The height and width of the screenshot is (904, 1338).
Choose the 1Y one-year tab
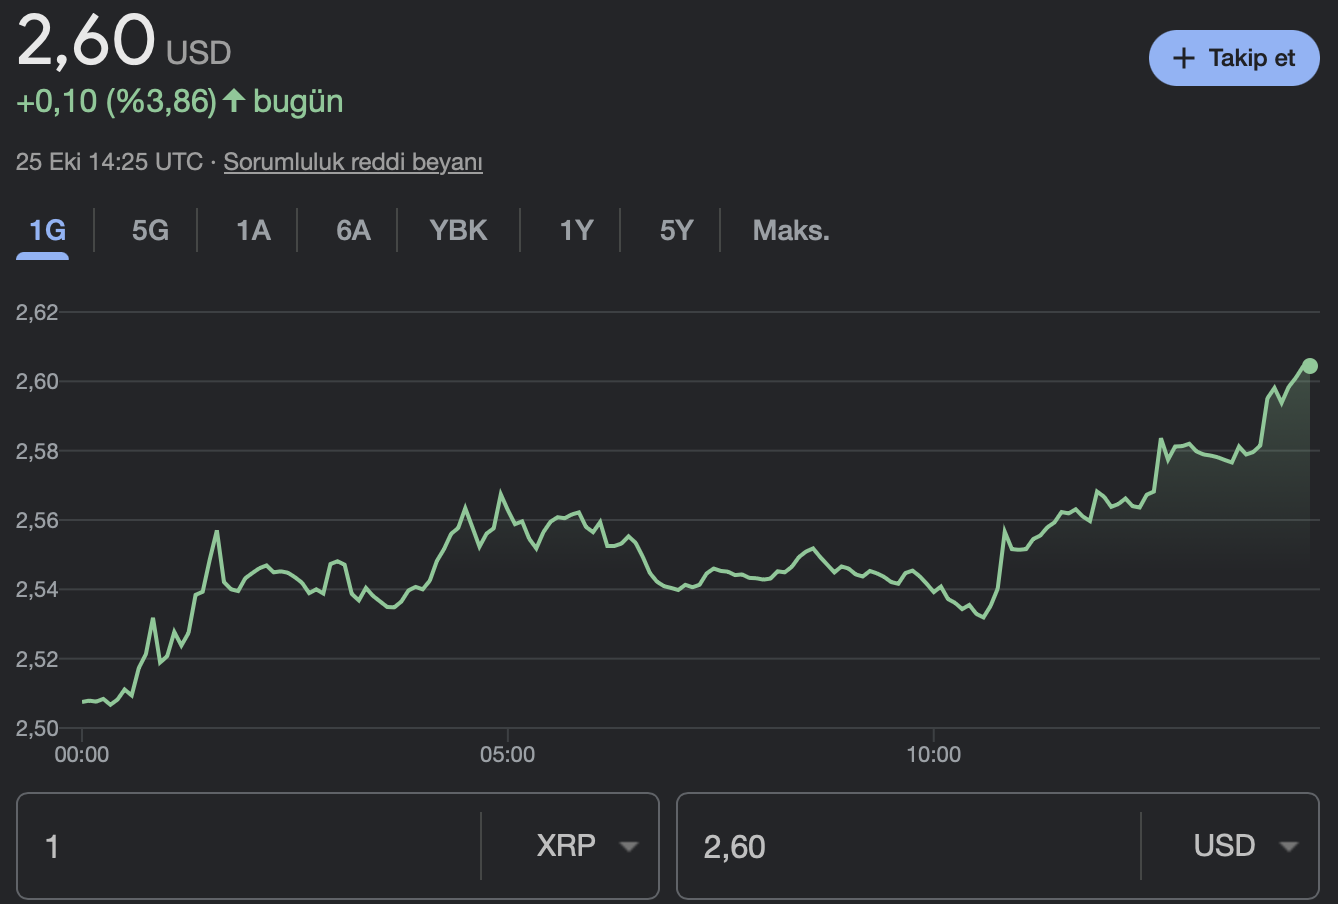coord(576,231)
